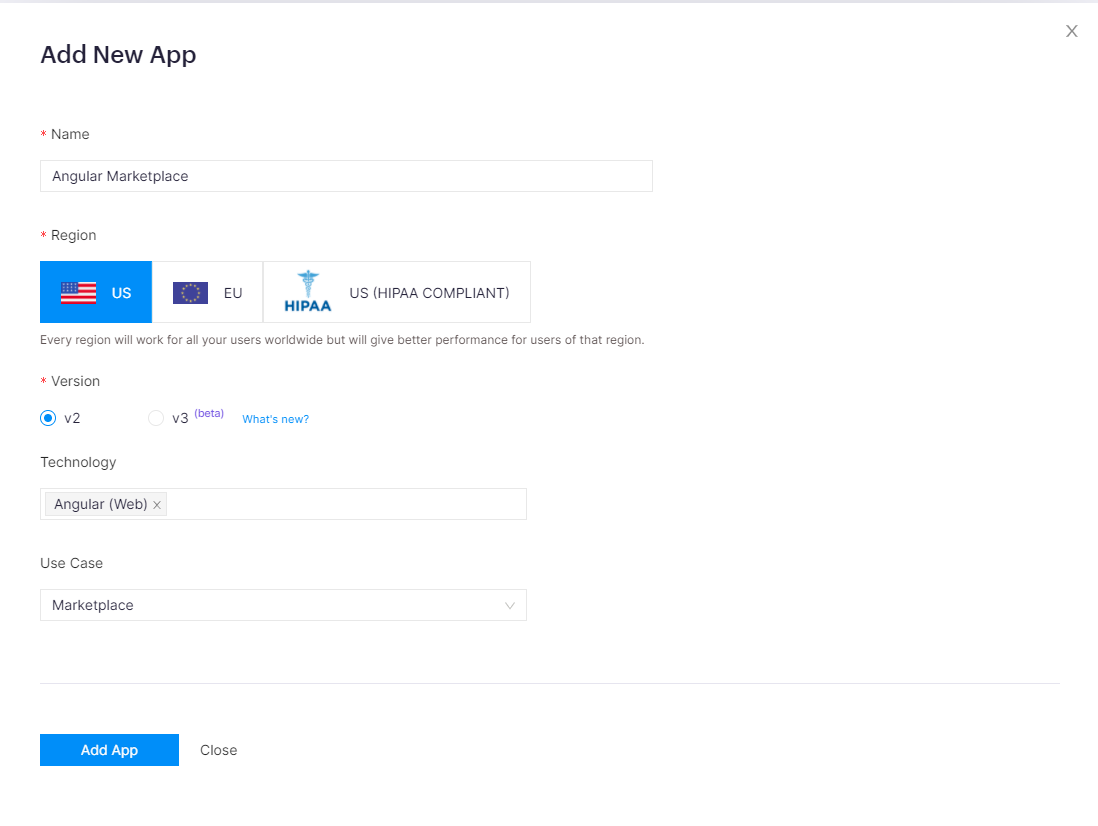Click the Name input field
This screenshot has height=826, width=1098.
346,176
